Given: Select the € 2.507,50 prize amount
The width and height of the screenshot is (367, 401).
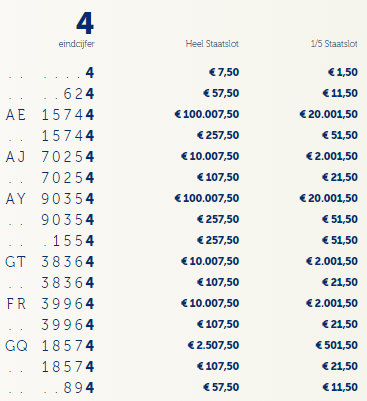Looking at the screenshot, I should (x=213, y=345).
